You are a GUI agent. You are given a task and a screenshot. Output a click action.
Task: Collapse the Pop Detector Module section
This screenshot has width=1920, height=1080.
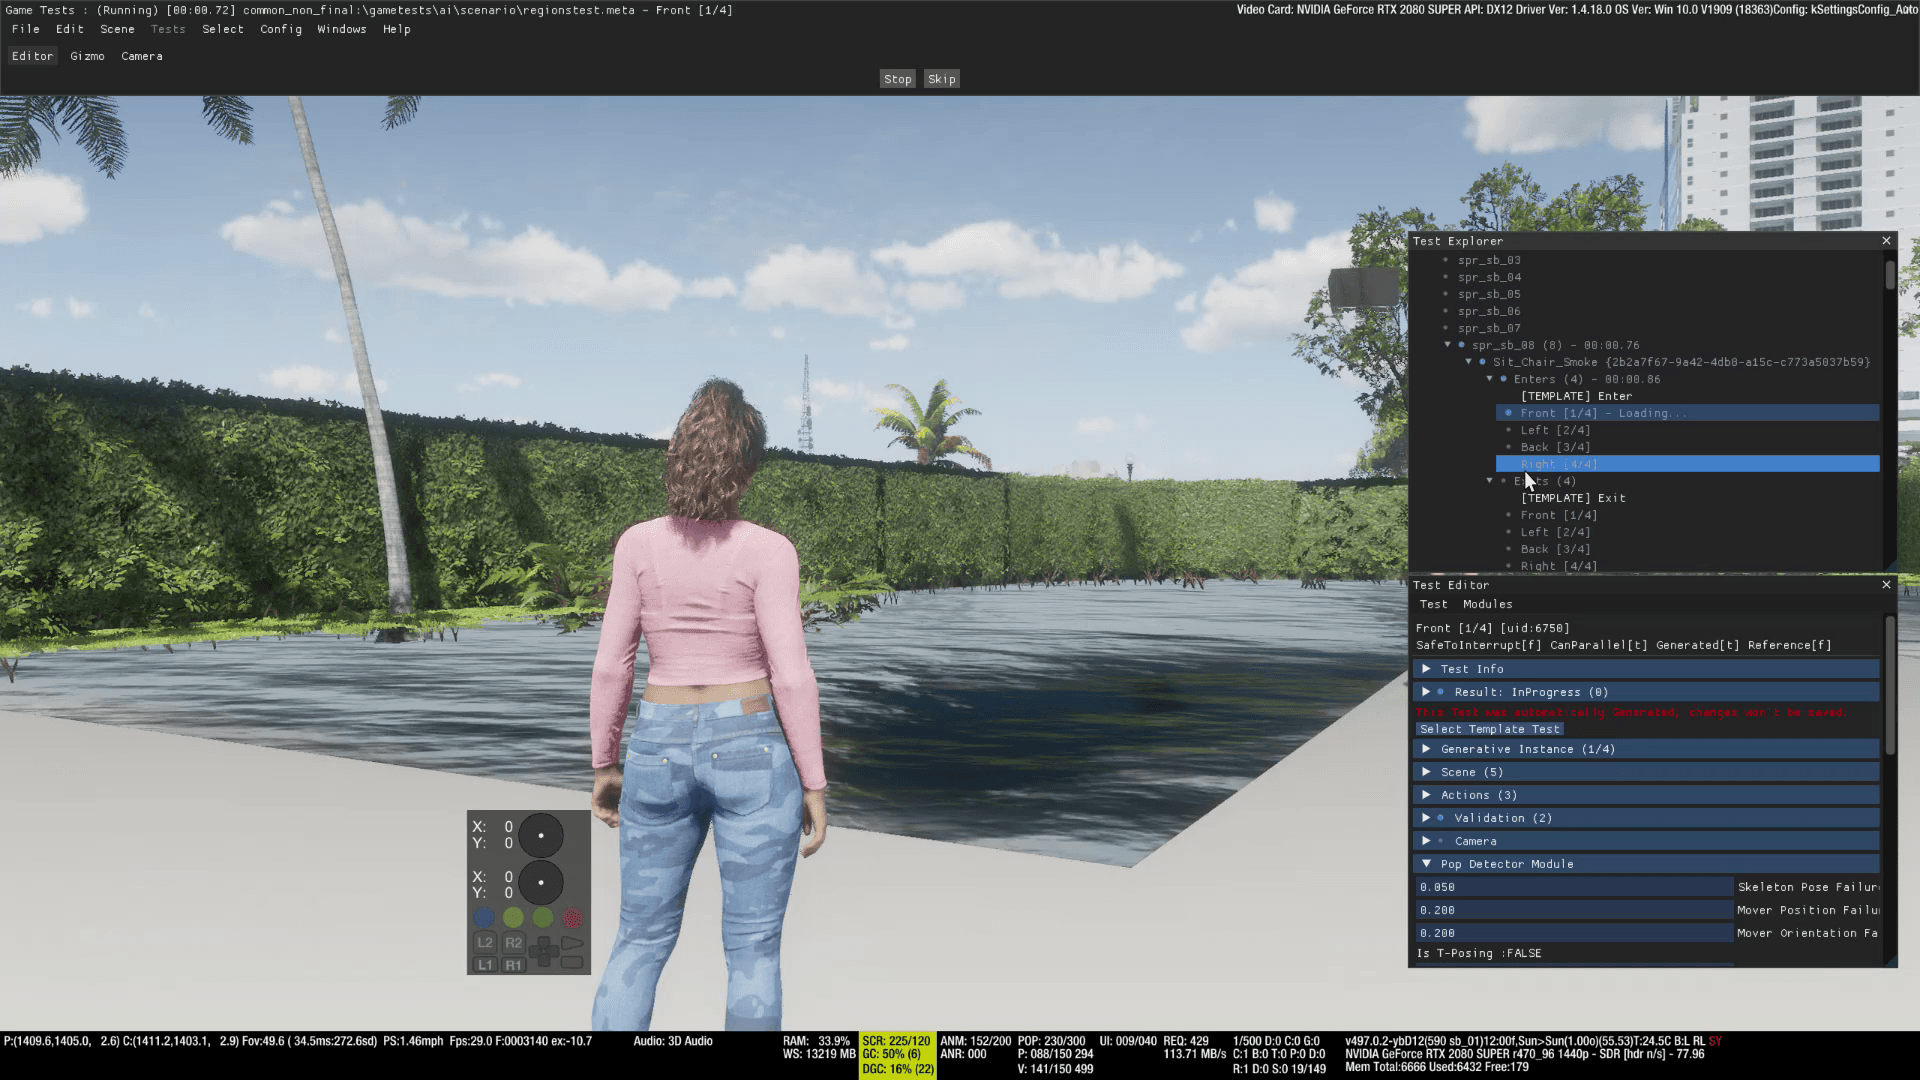1426,864
